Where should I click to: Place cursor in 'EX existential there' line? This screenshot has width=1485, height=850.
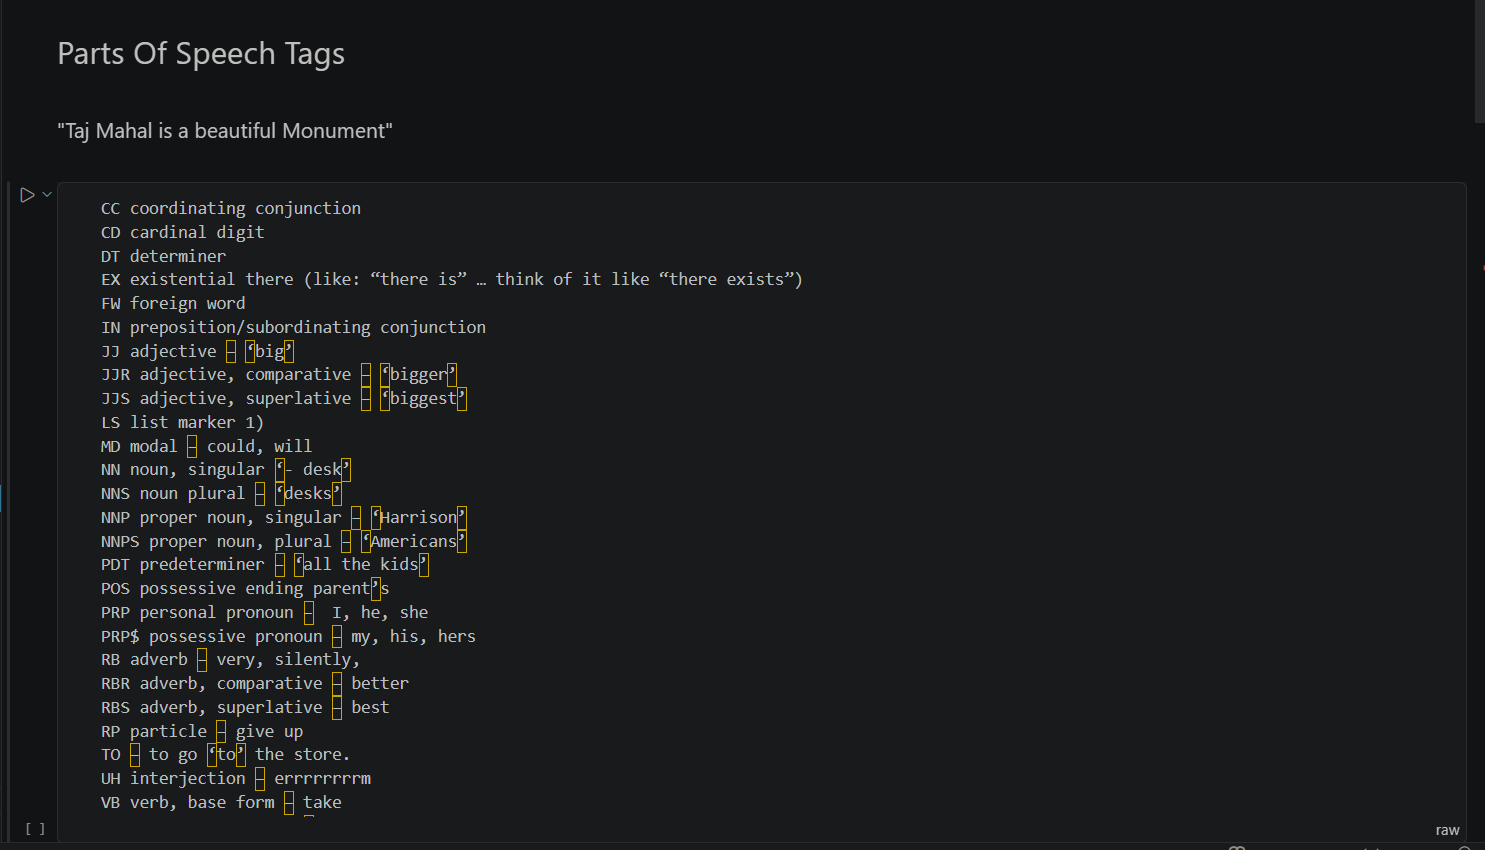451,280
